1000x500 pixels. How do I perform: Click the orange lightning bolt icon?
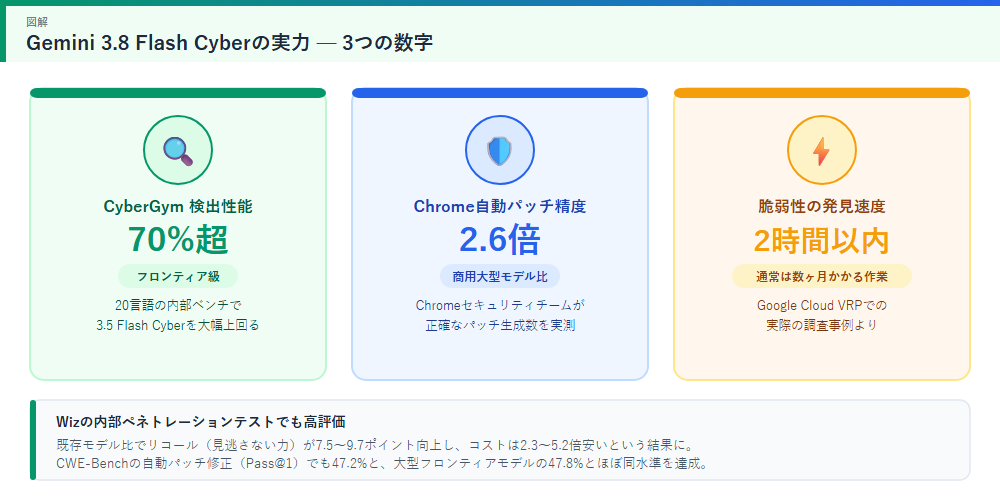click(821, 151)
